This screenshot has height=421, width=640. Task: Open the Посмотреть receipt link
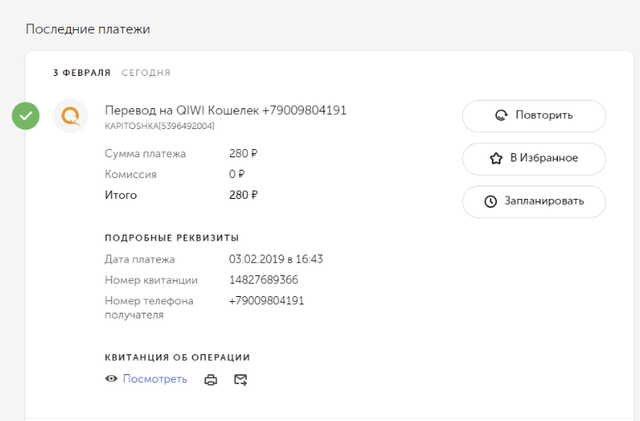(154, 380)
